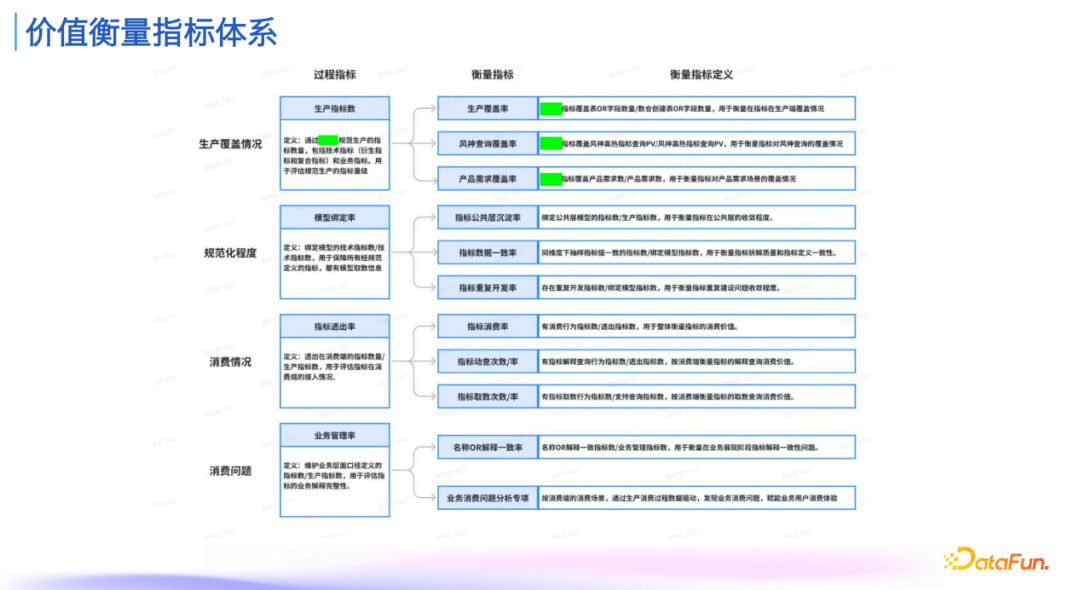The height and width of the screenshot is (590, 1080).
Task: Click the 模型绑定率 definition text
Action: click(x=334, y=257)
